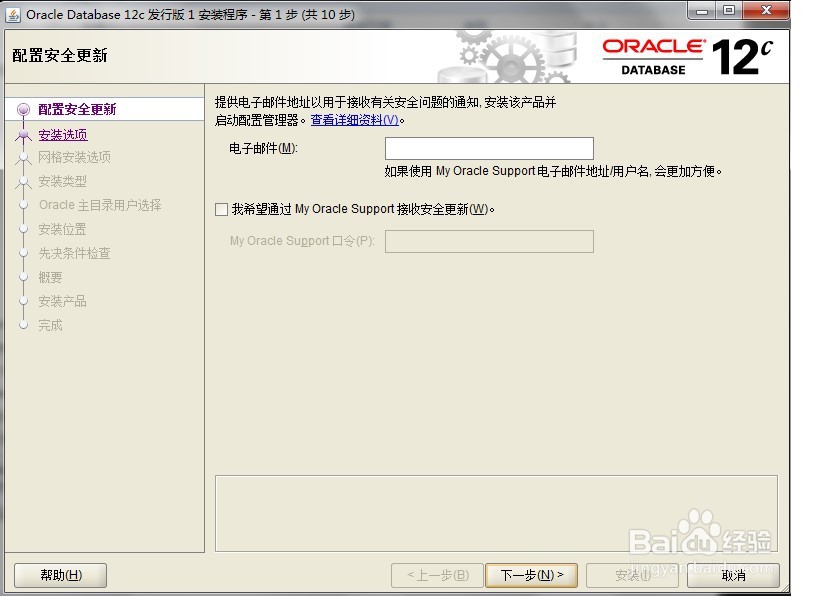Select the 安装类型 step

pyautogui.click(x=62, y=181)
